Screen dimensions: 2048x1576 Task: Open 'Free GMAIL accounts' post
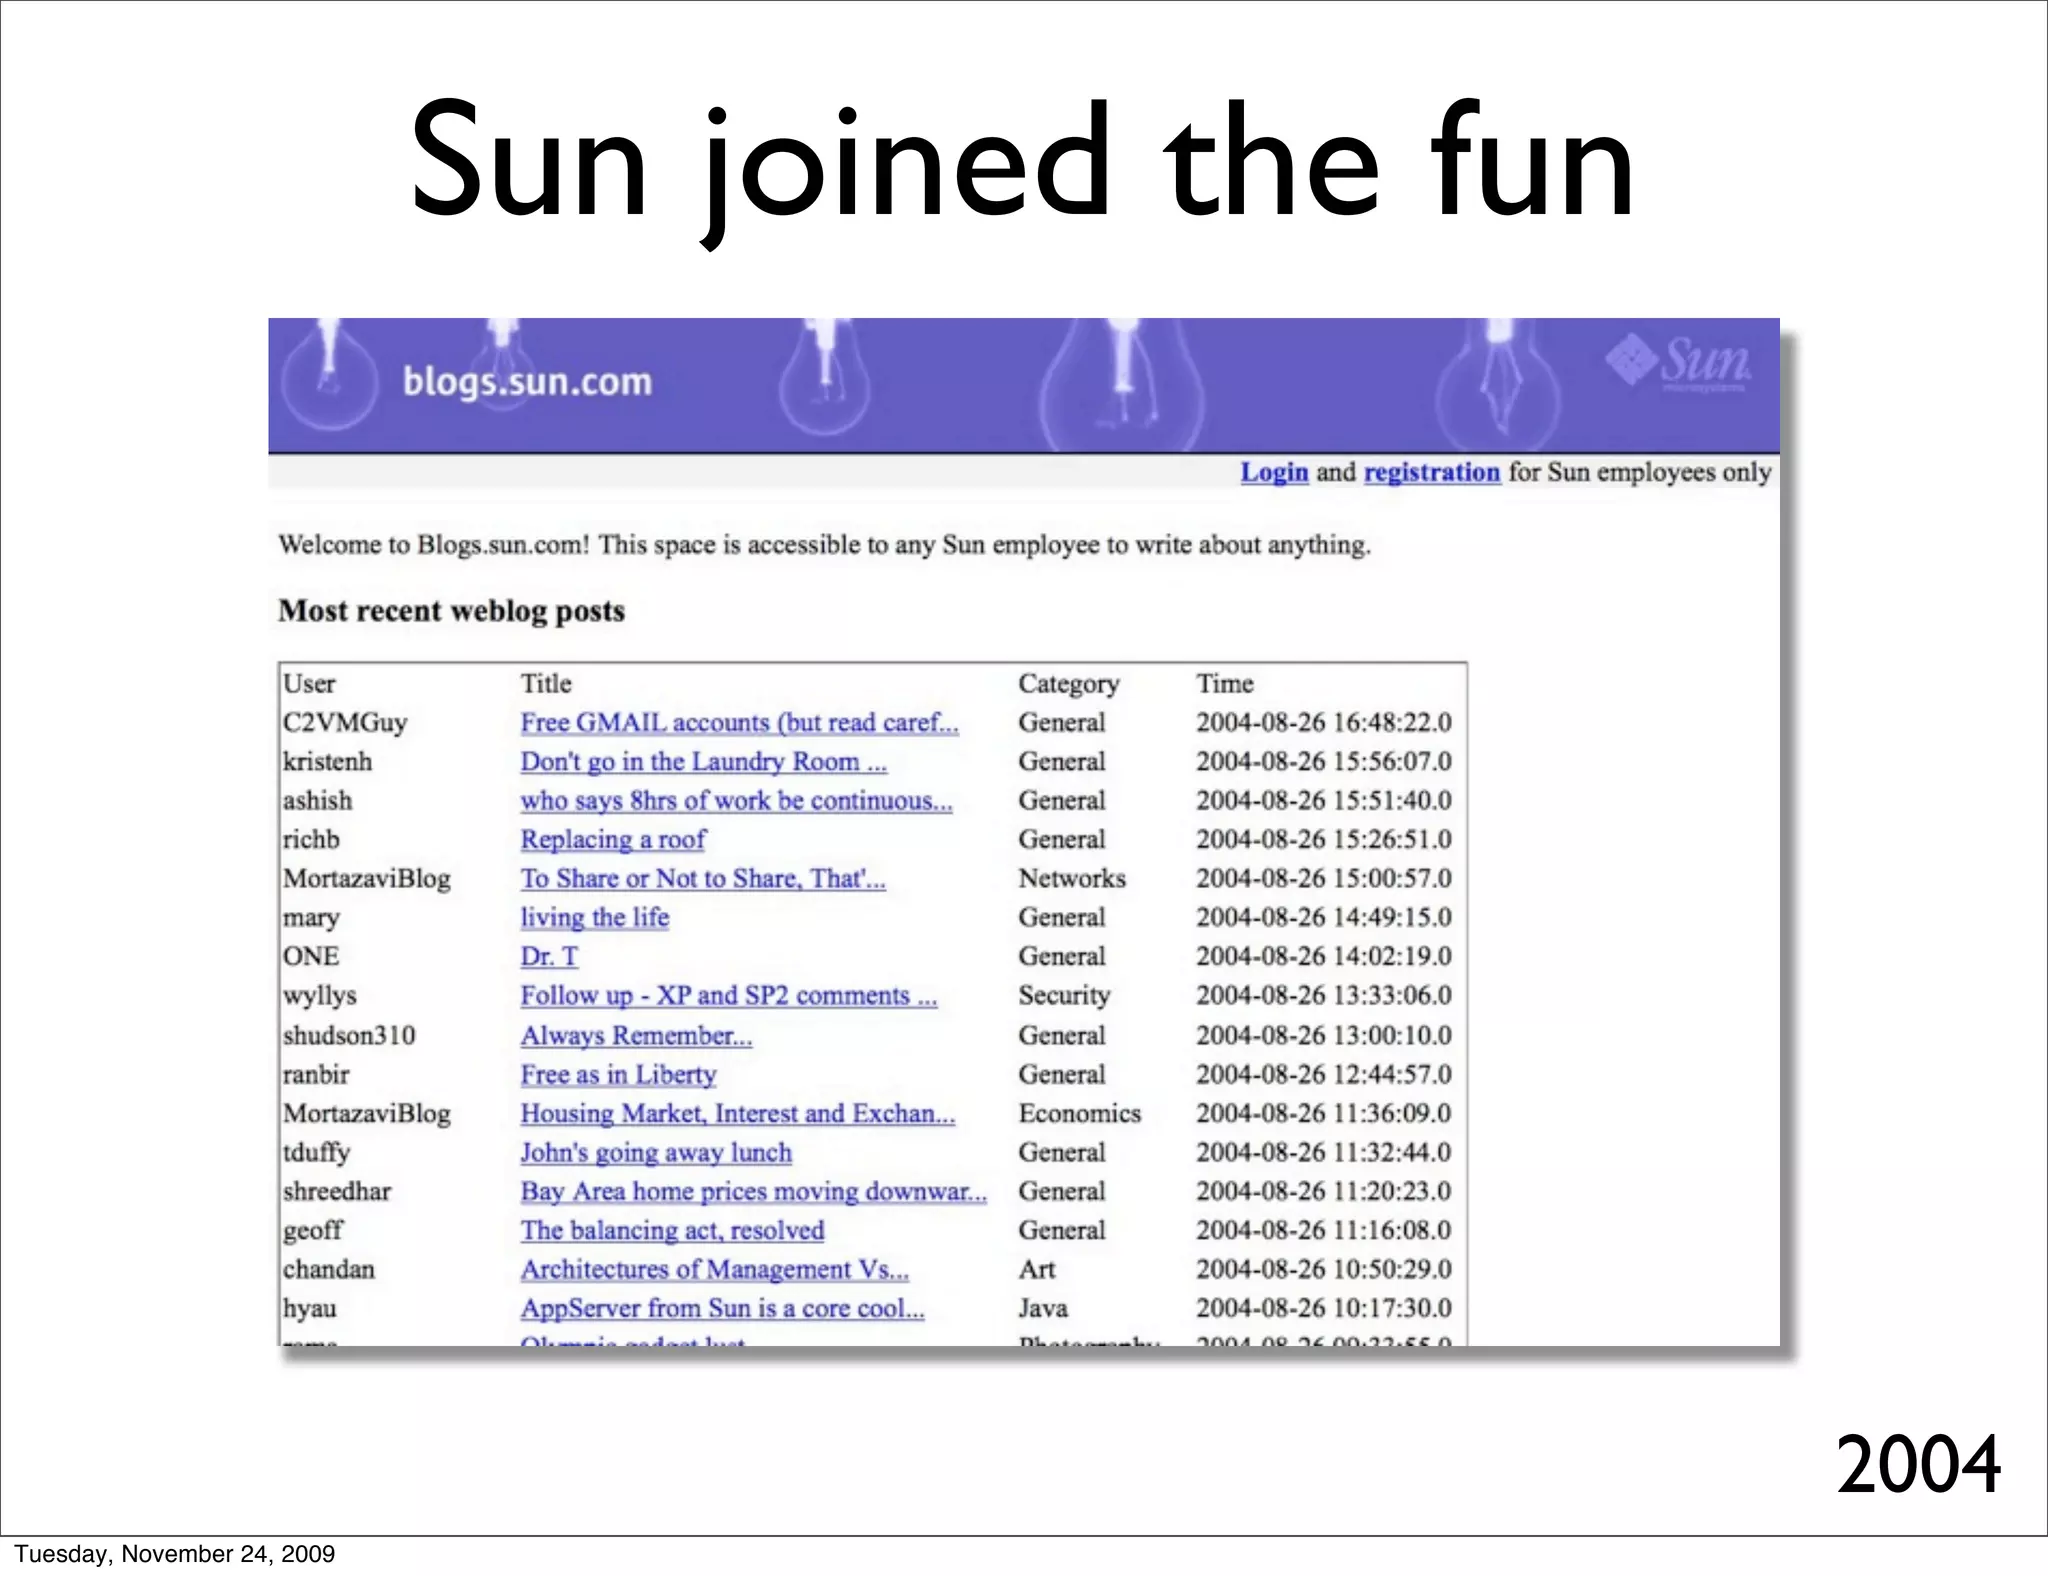(x=739, y=723)
